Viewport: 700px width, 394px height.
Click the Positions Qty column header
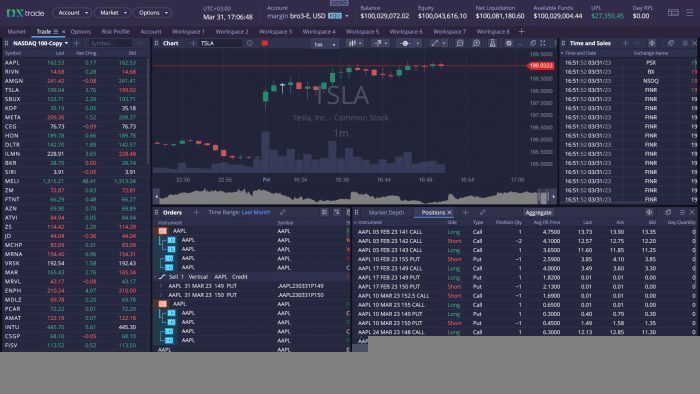tap(509, 222)
